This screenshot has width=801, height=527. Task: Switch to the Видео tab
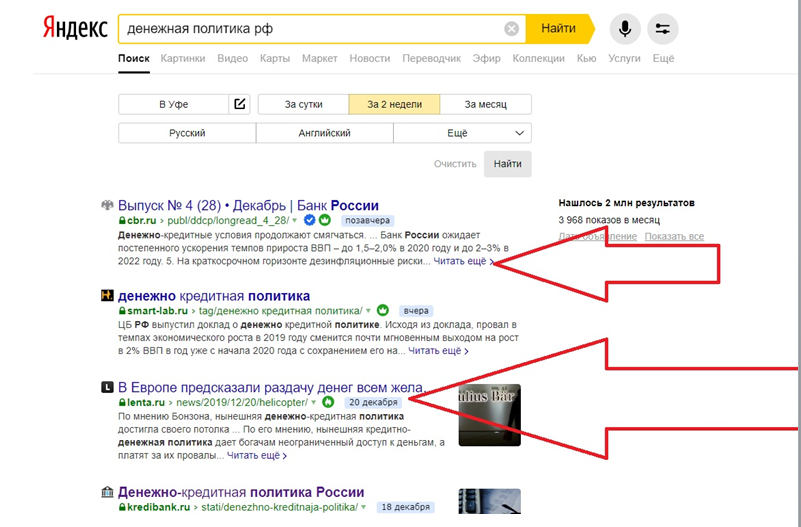[232, 59]
